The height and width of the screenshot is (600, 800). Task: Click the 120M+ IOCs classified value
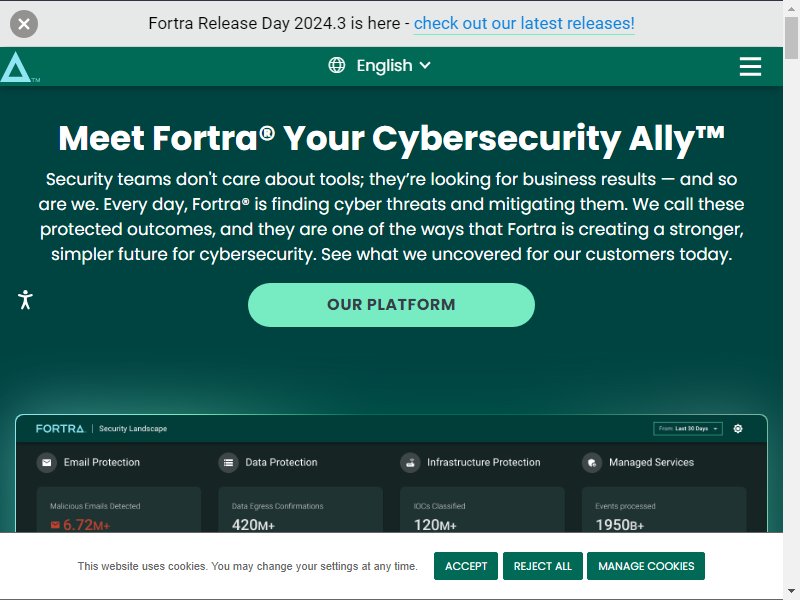[x=435, y=525]
